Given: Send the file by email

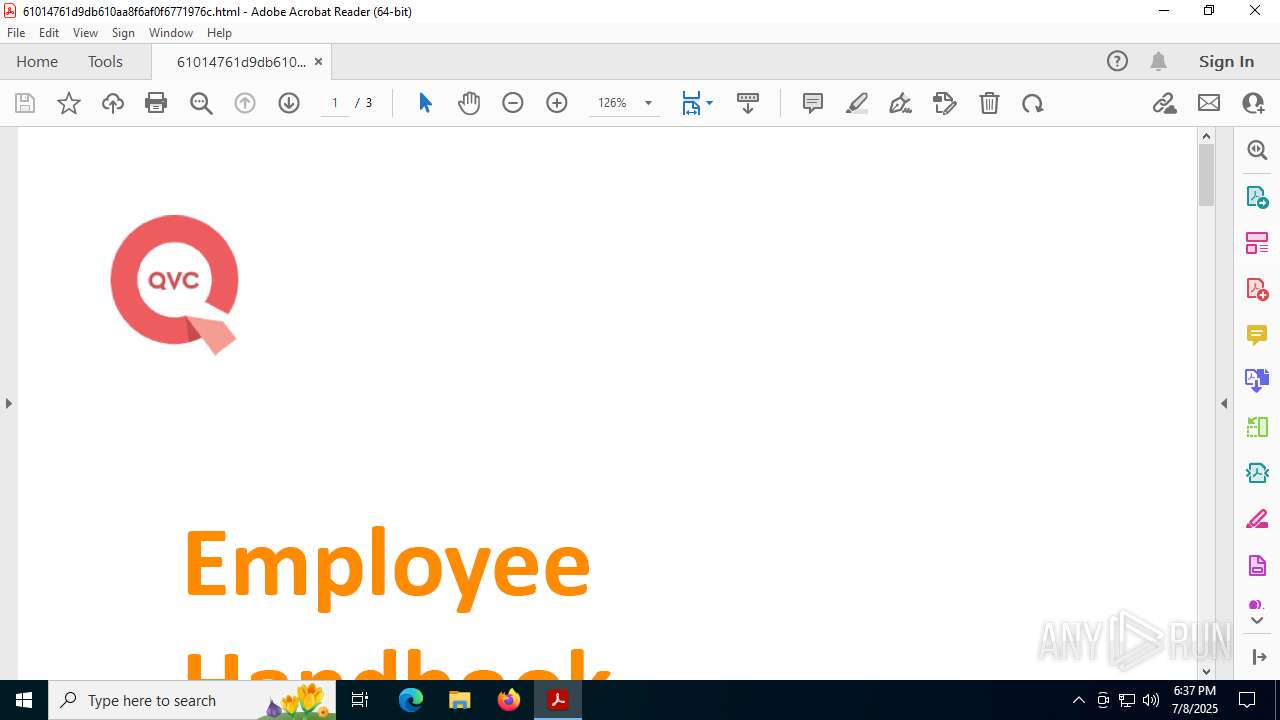Looking at the screenshot, I should [1209, 103].
